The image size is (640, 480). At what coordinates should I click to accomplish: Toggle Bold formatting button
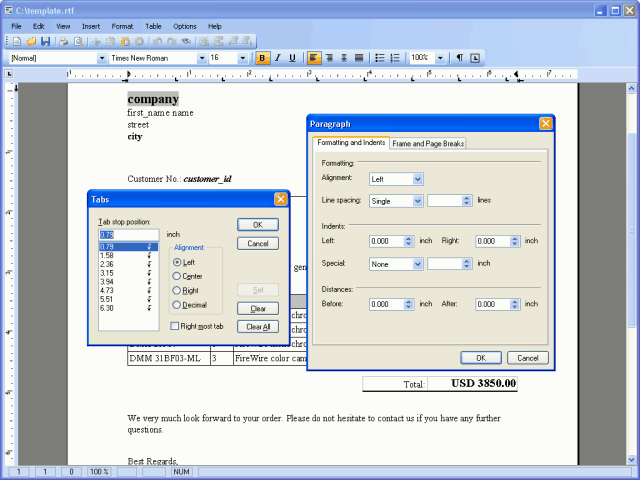pos(262,58)
